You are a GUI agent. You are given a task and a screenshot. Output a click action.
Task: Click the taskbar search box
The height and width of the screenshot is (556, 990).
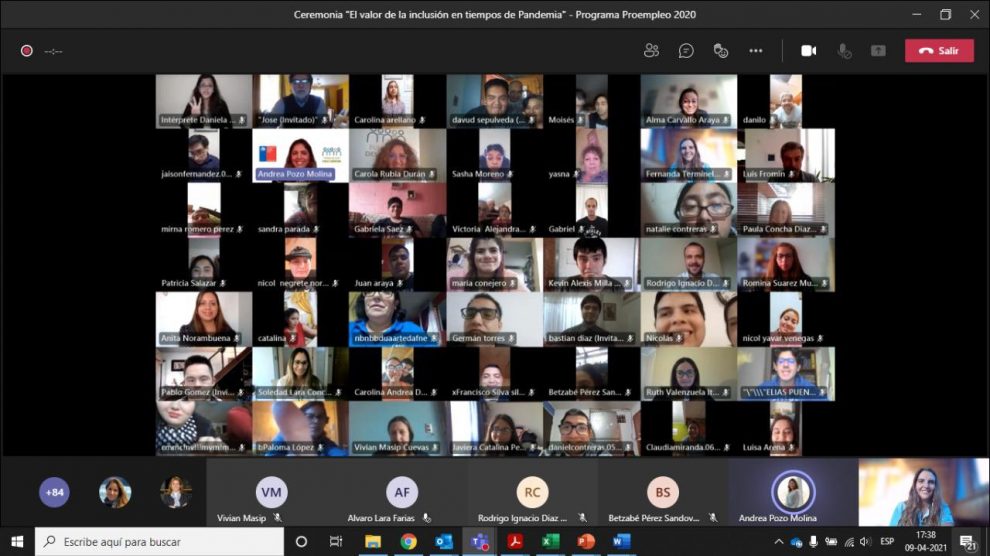click(160, 541)
